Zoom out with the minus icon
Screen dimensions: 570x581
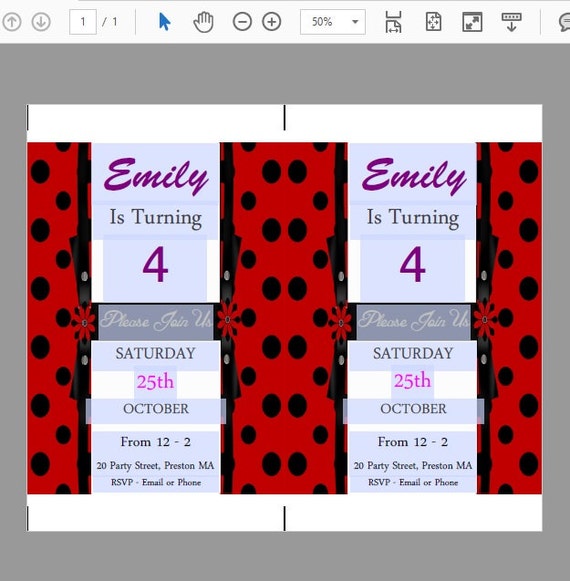(242, 22)
